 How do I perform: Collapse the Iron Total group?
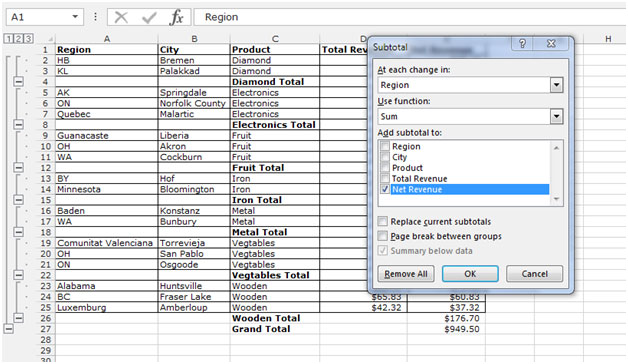pos(18,200)
